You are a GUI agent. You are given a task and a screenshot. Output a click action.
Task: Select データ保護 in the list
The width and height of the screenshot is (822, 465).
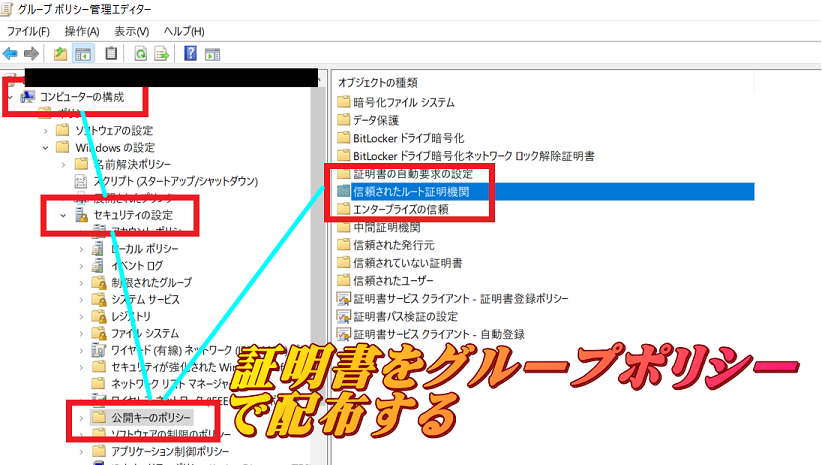click(376, 120)
